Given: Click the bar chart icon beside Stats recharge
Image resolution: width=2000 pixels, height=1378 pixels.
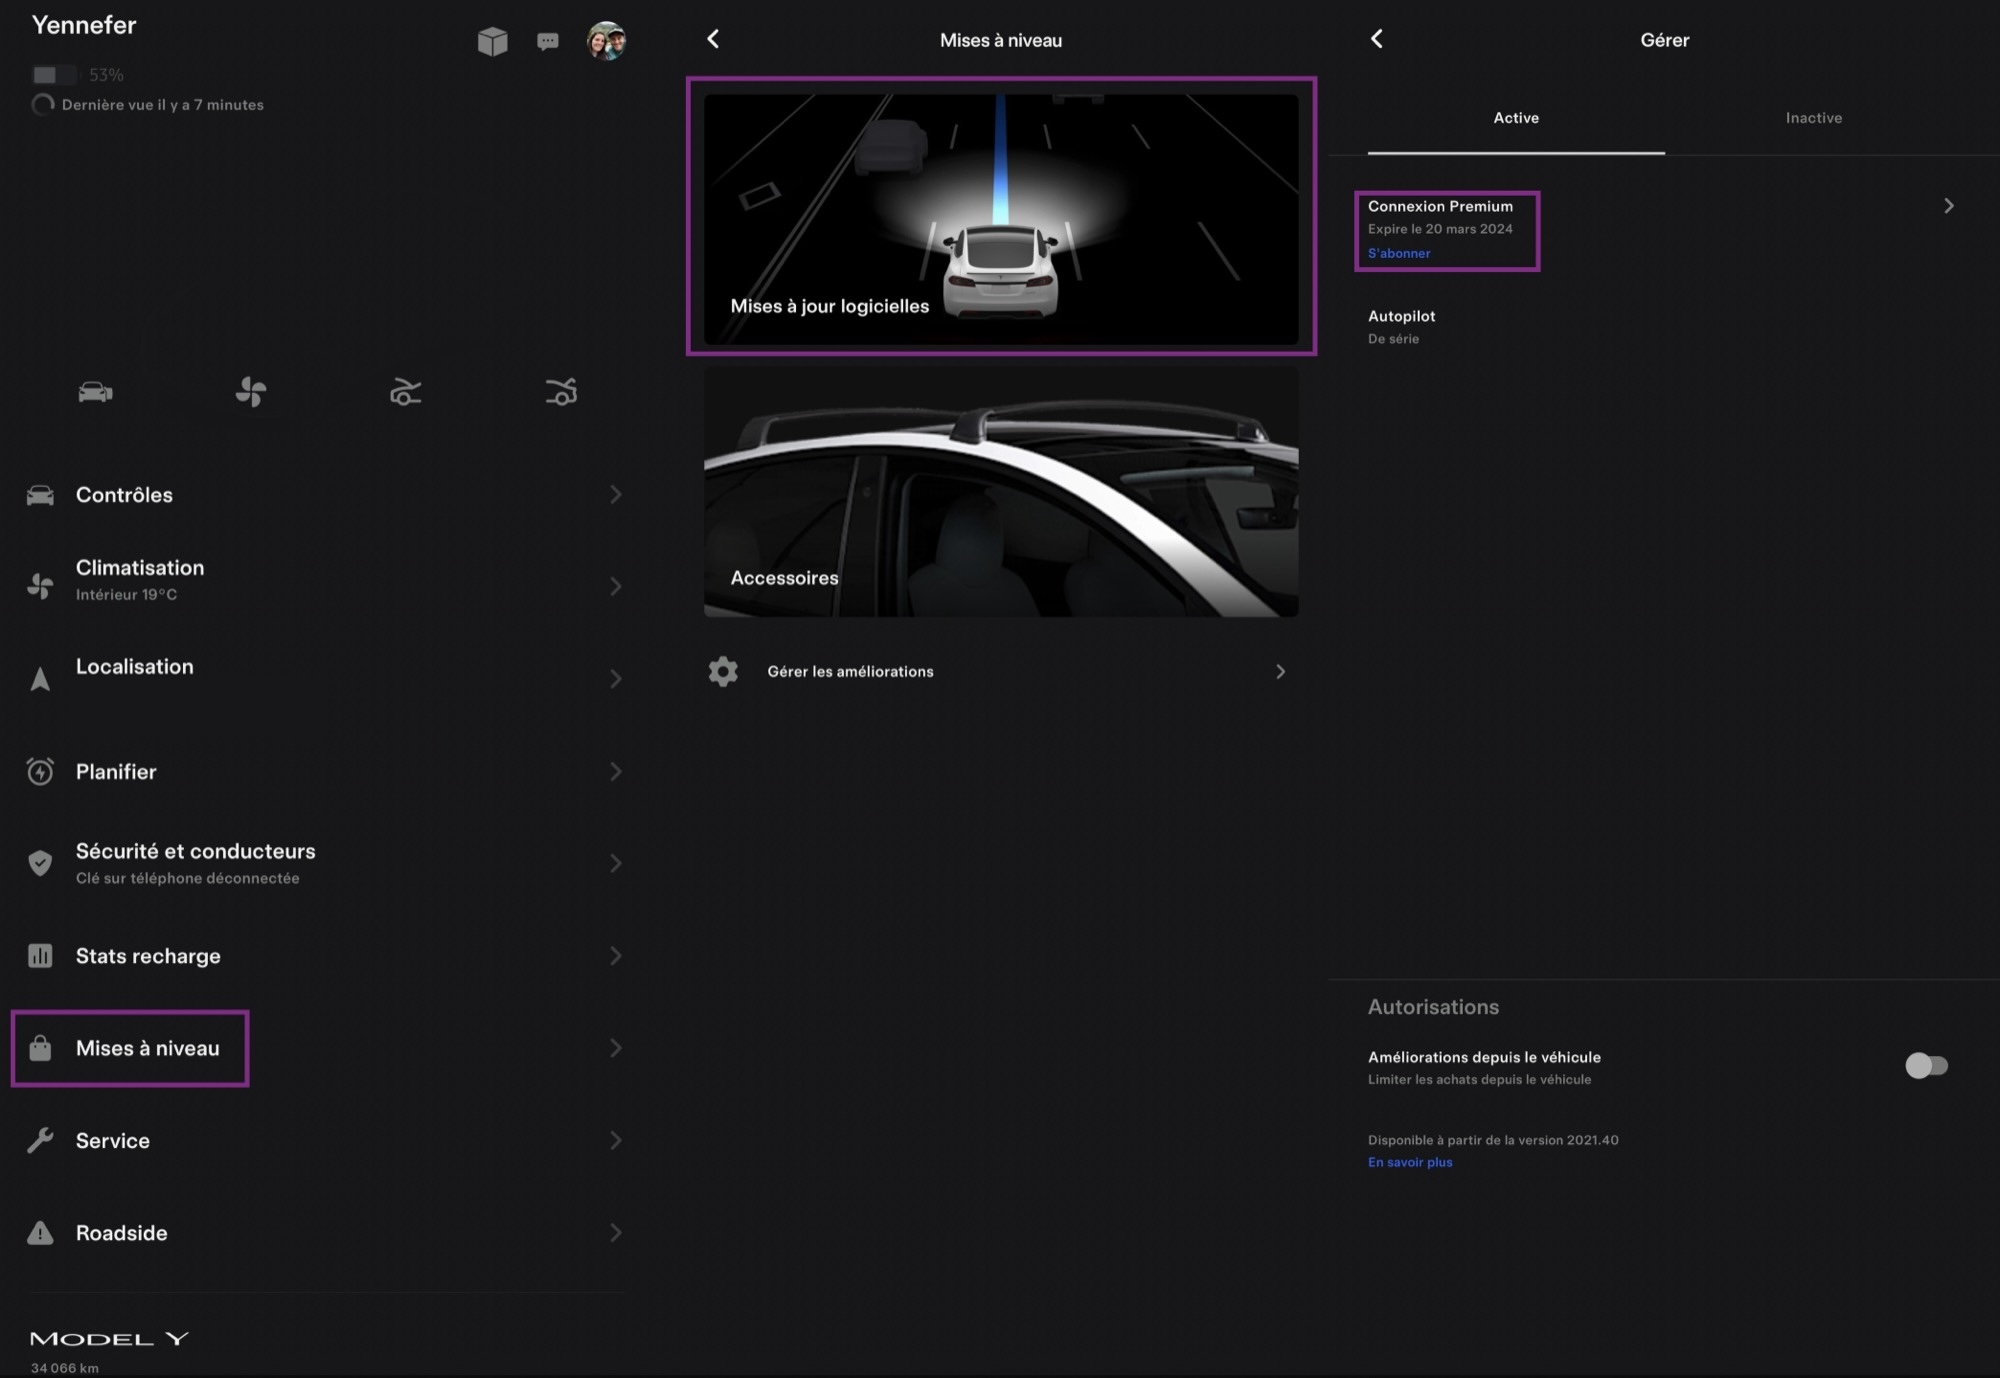Looking at the screenshot, I should pos(40,956).
